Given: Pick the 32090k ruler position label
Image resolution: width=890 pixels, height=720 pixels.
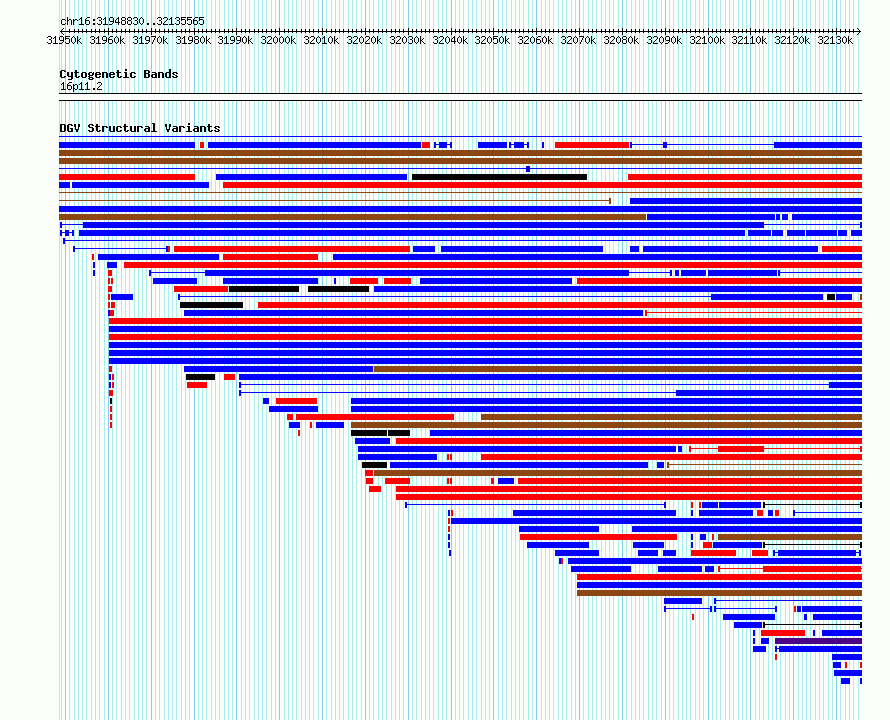Looking at the screenshot, I should [664, 40].
